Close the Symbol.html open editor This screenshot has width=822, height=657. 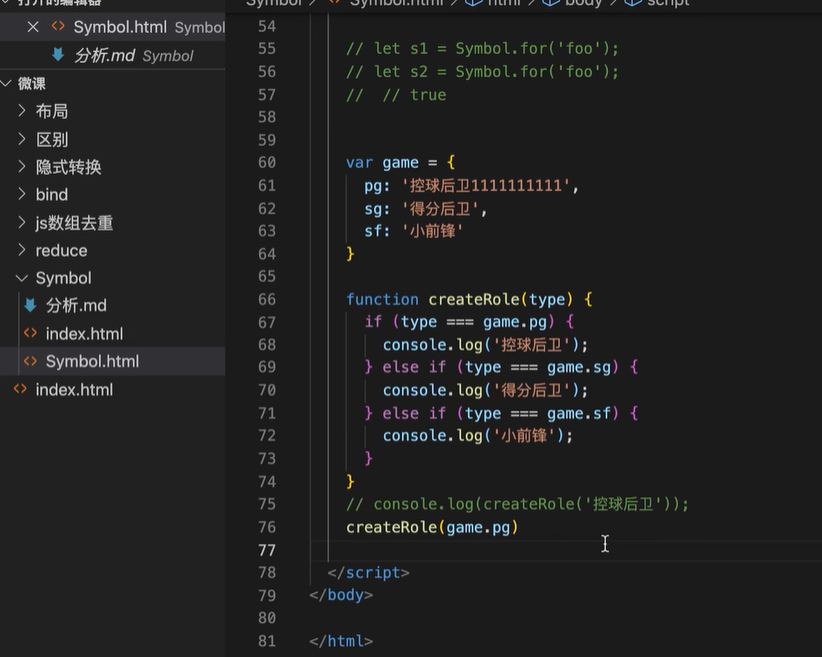pyautogui.click(x=33, y=27)
